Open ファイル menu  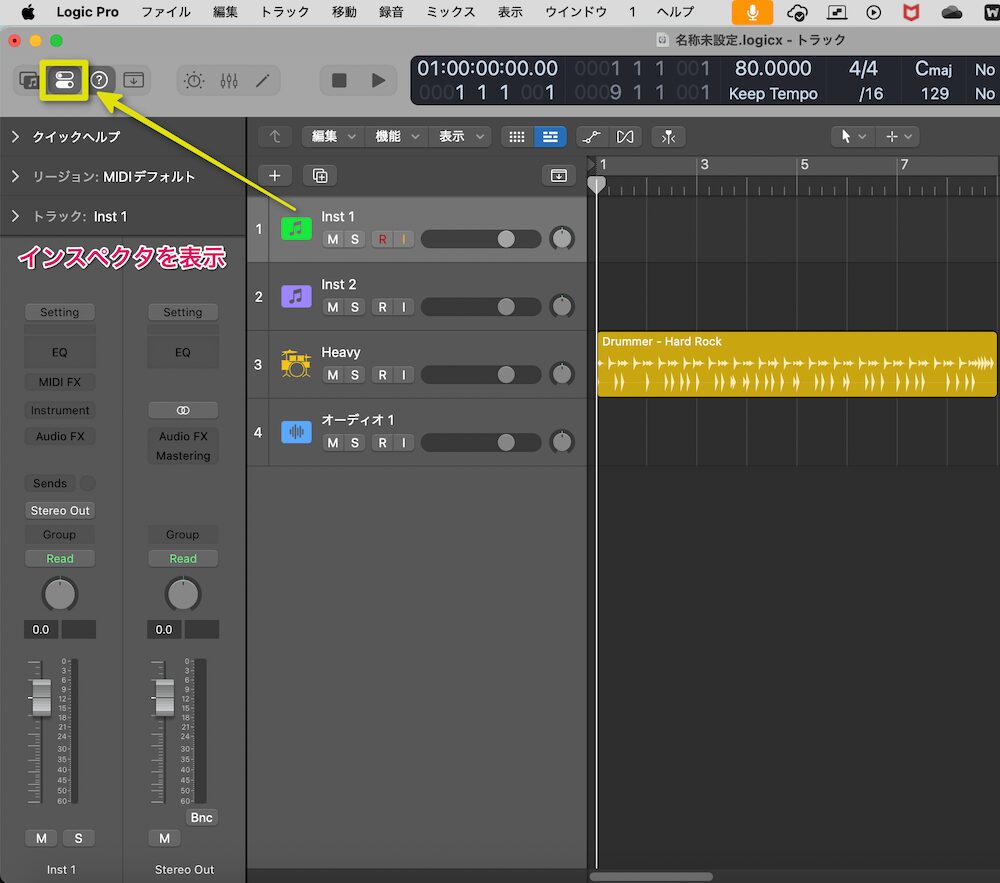click(x=166, y=12)
